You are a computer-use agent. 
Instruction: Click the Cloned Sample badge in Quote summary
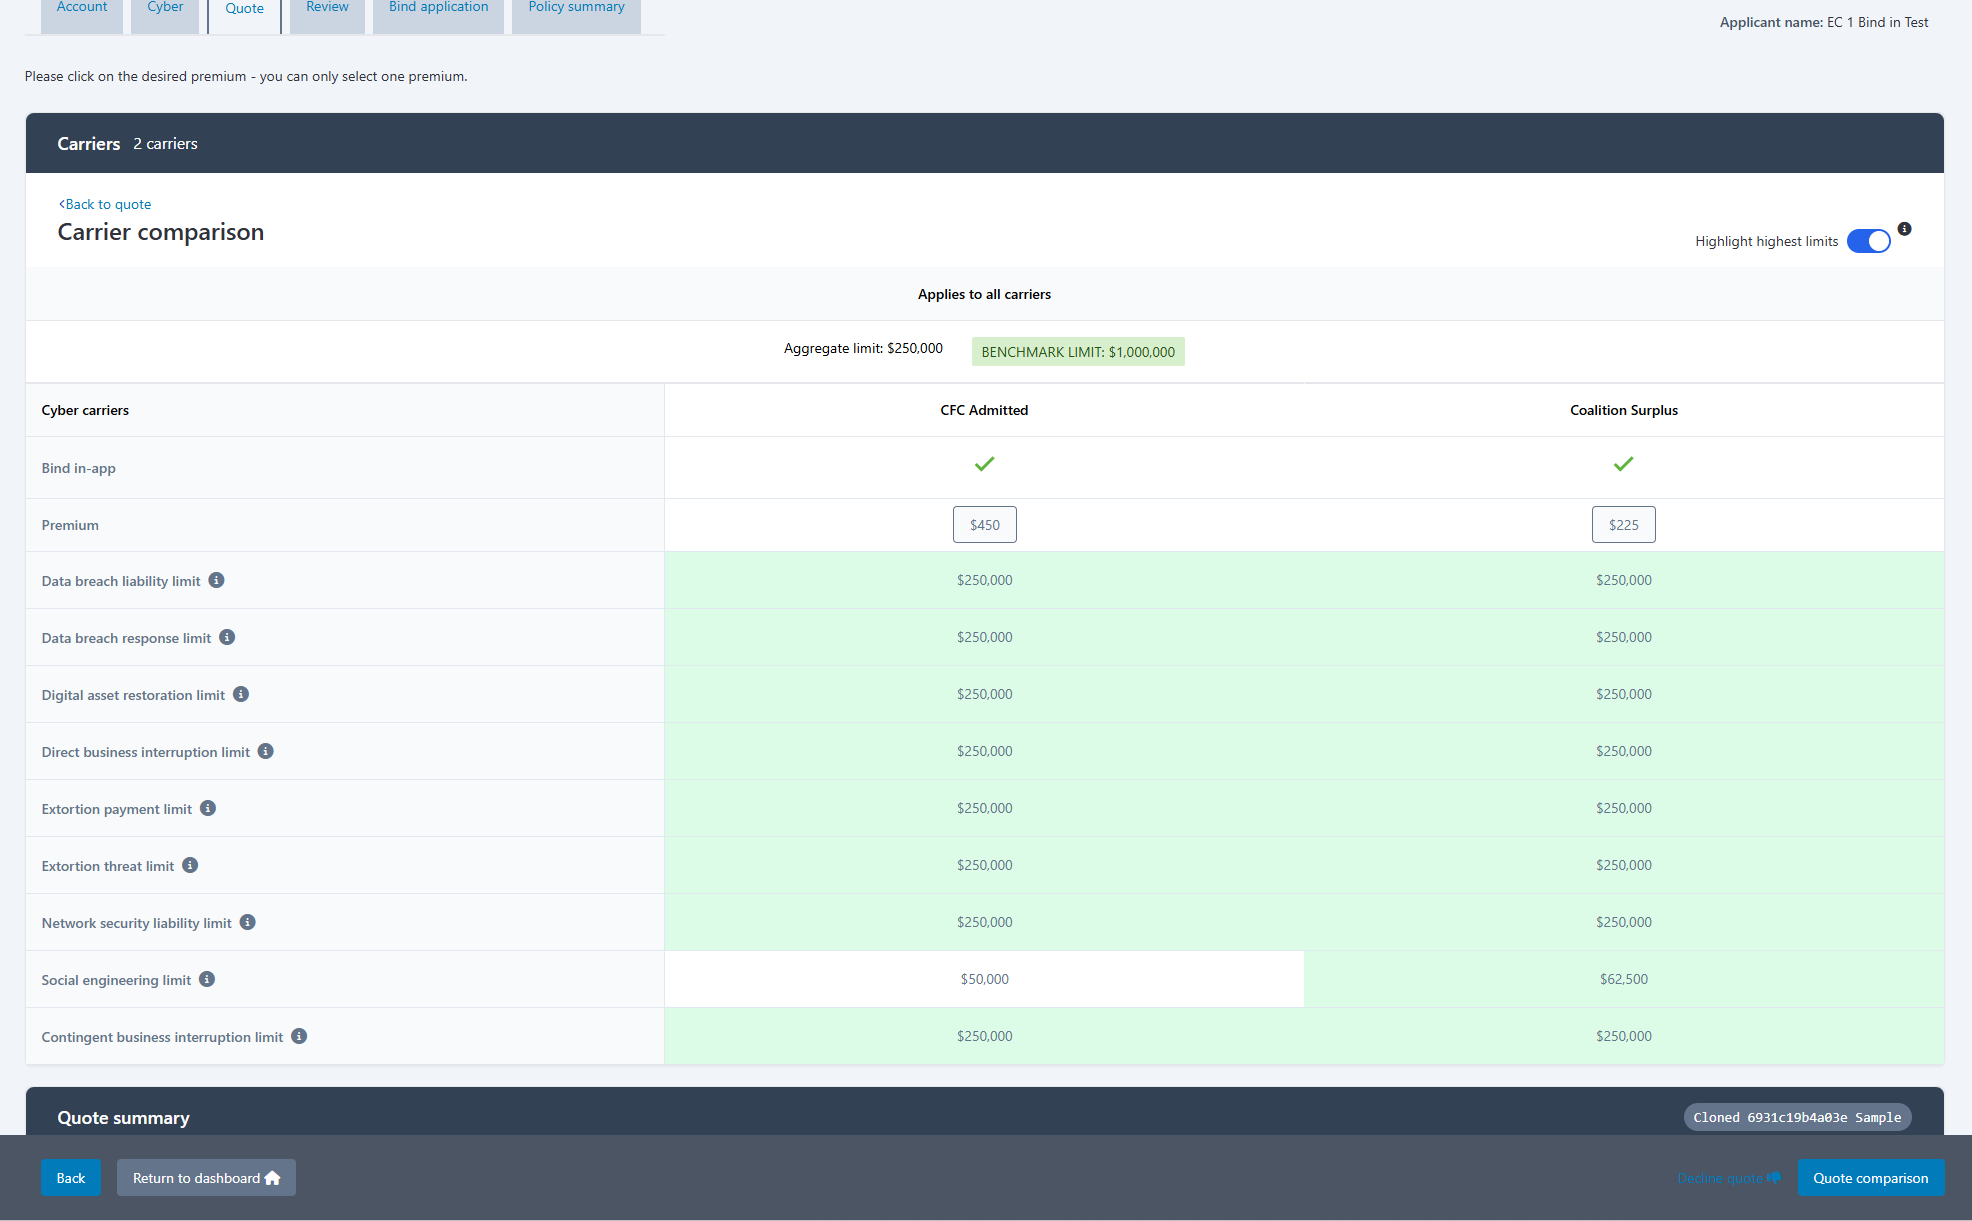1797,1117
